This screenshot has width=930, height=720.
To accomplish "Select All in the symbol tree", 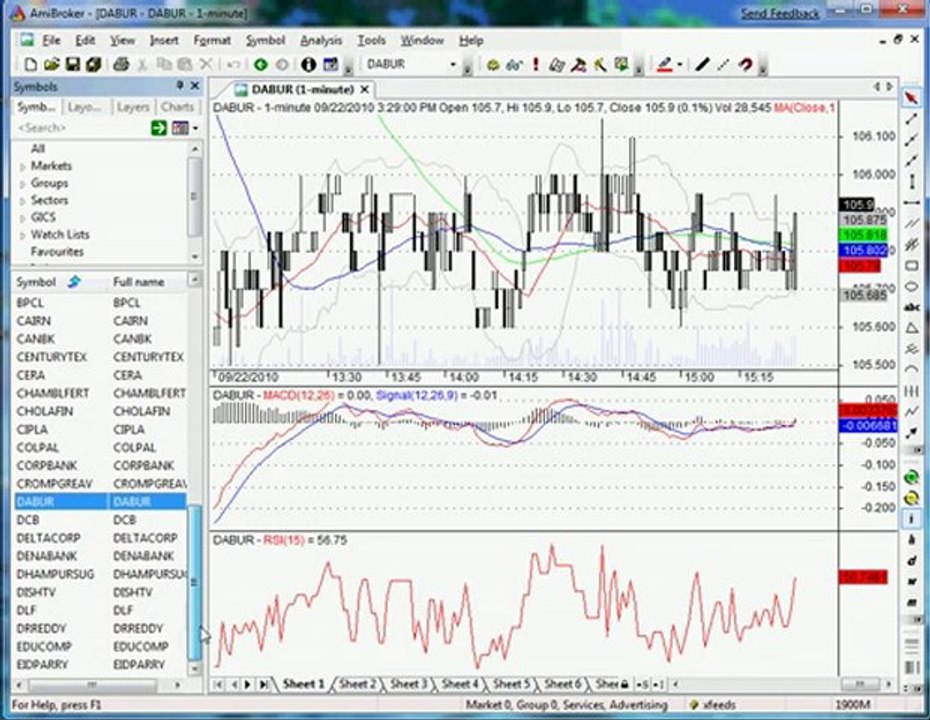I will (38, 148).
